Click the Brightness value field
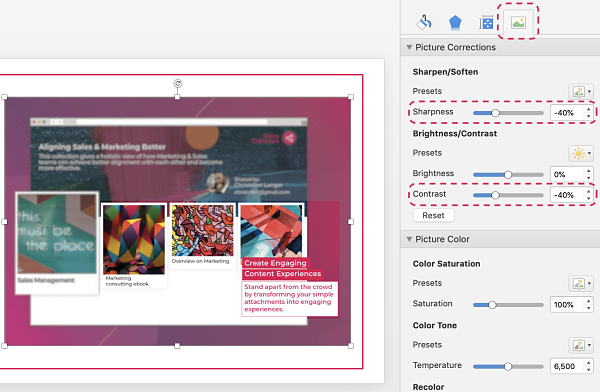The image size is (600, 392). pos(567,175)
